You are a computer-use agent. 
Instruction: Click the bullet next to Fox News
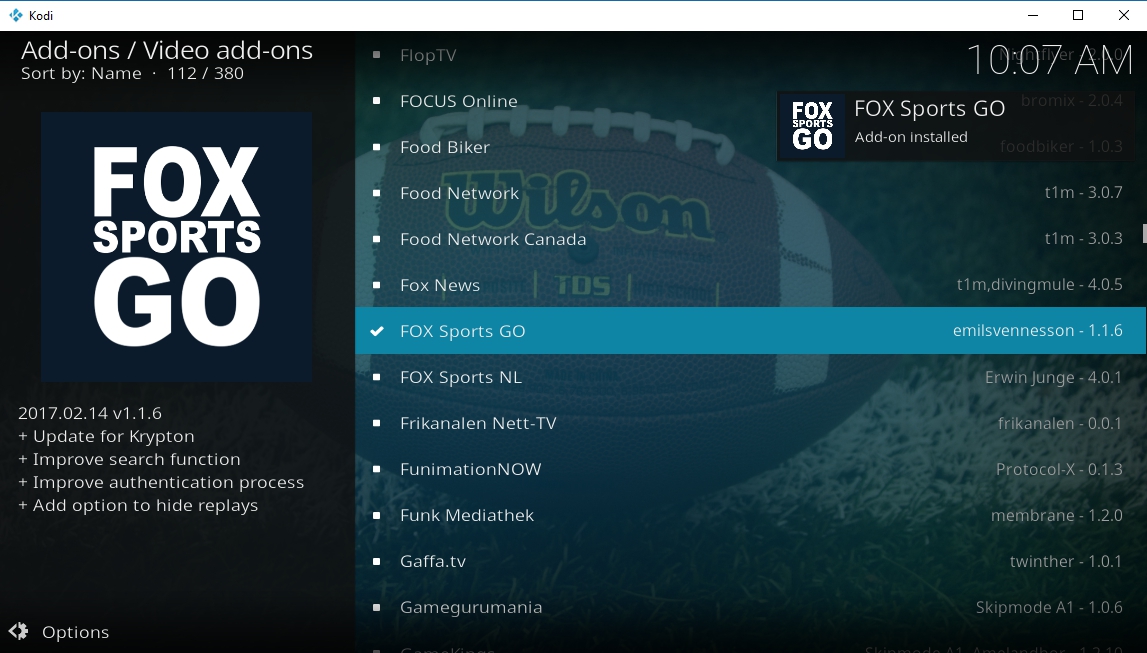coord(377,285)
